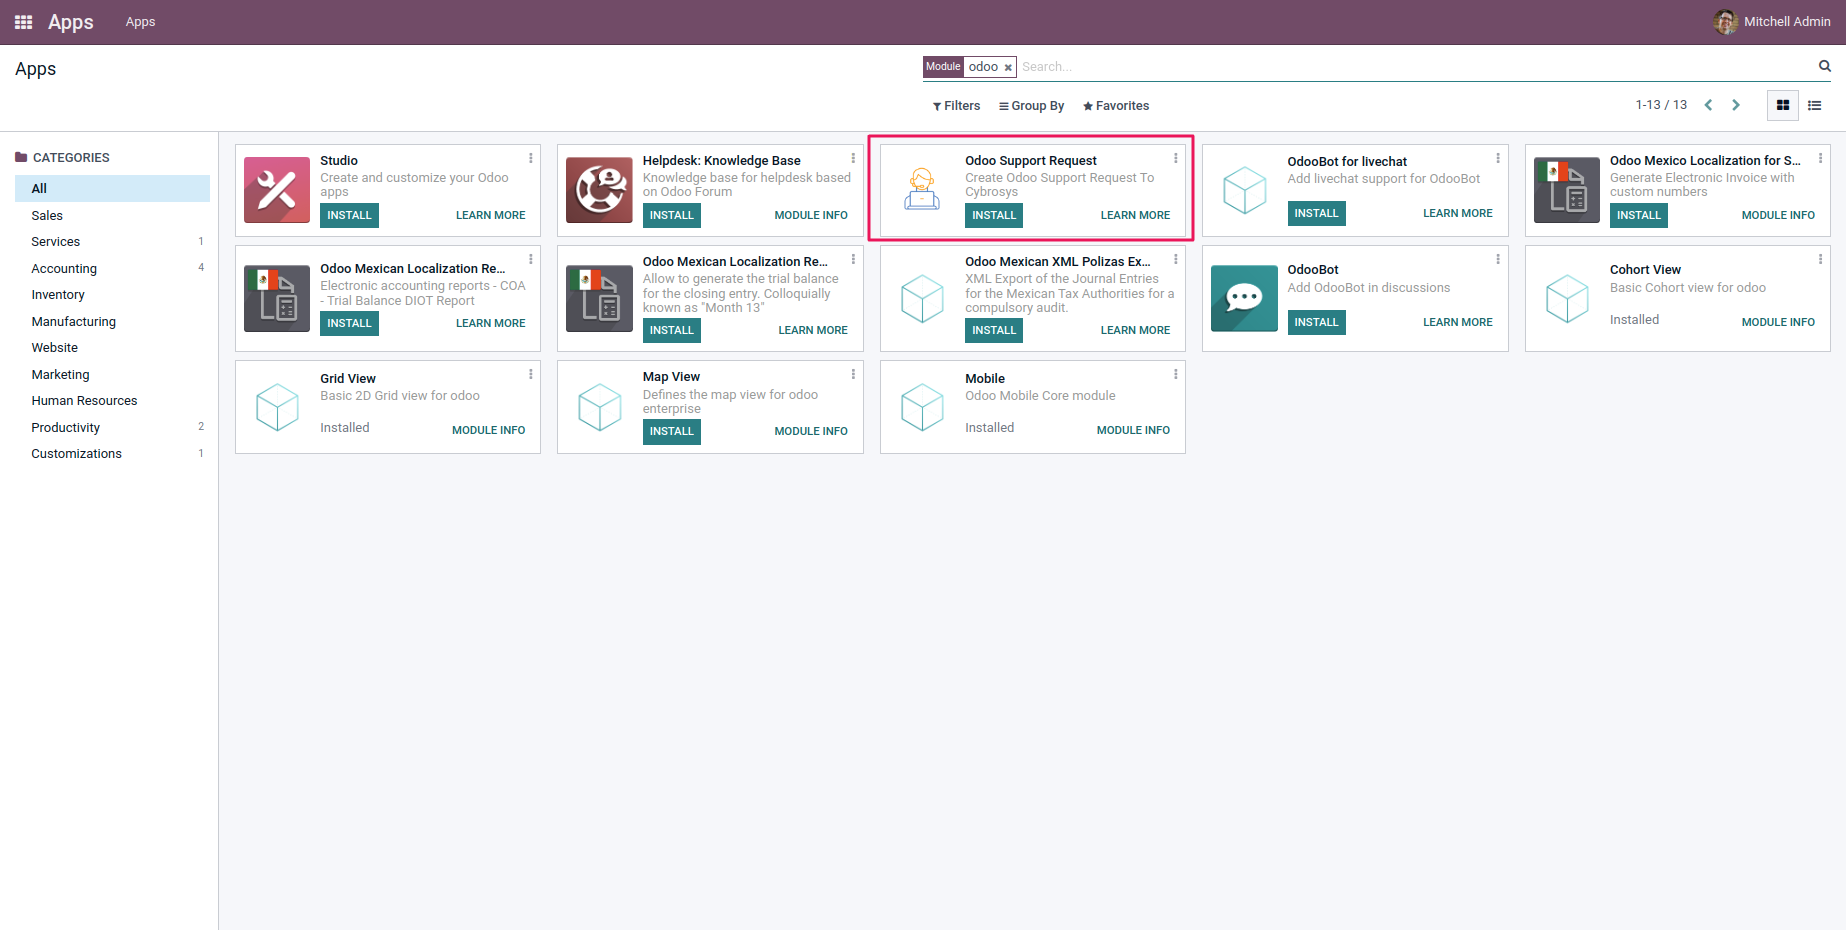The width and height of the screenshot is (1846, 930).
Task: Go to previous page of apps
Action: (x=1708, y=105)
